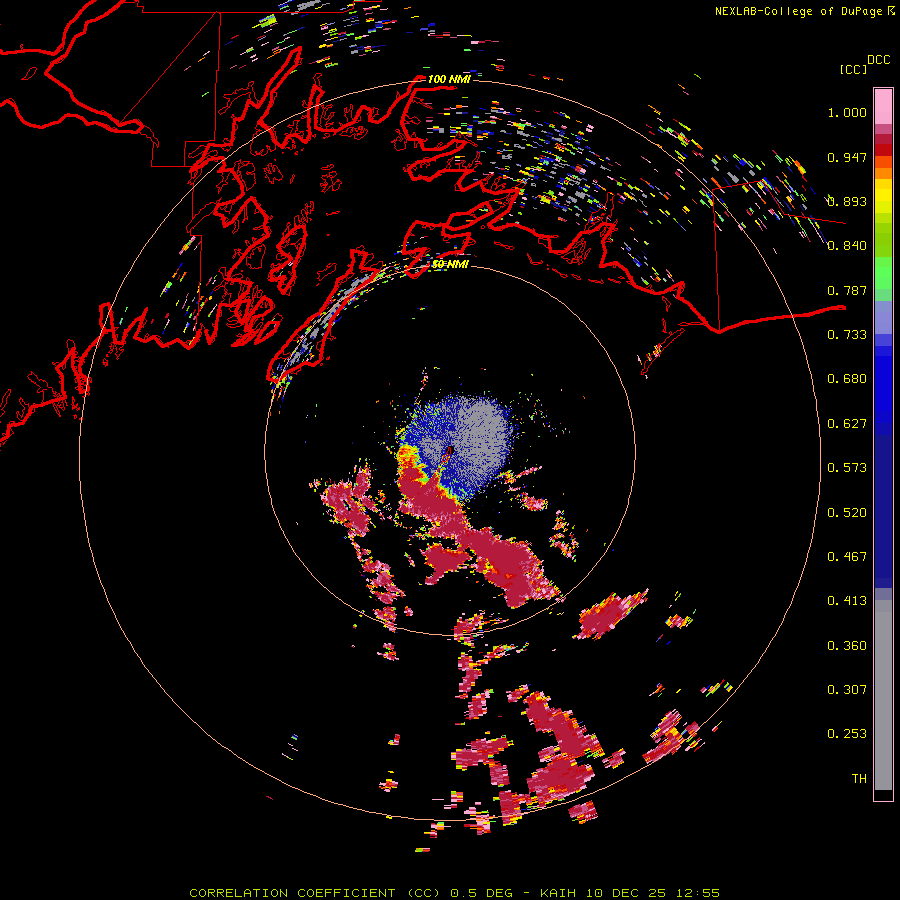Image resolution: width=900 pixels, height=900 pixels.
Task: Click the 0.947 scale value
Action: 847,157
